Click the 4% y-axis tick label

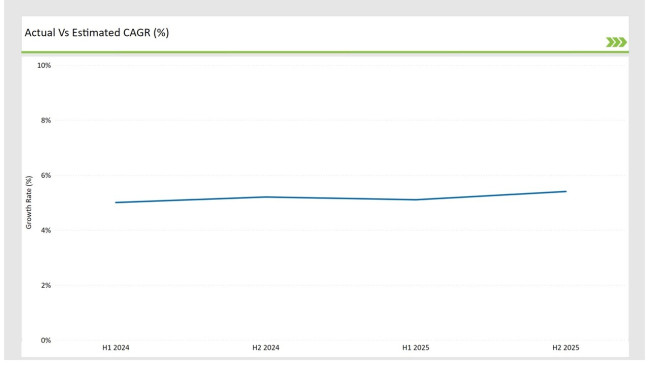tap(46, 230)
